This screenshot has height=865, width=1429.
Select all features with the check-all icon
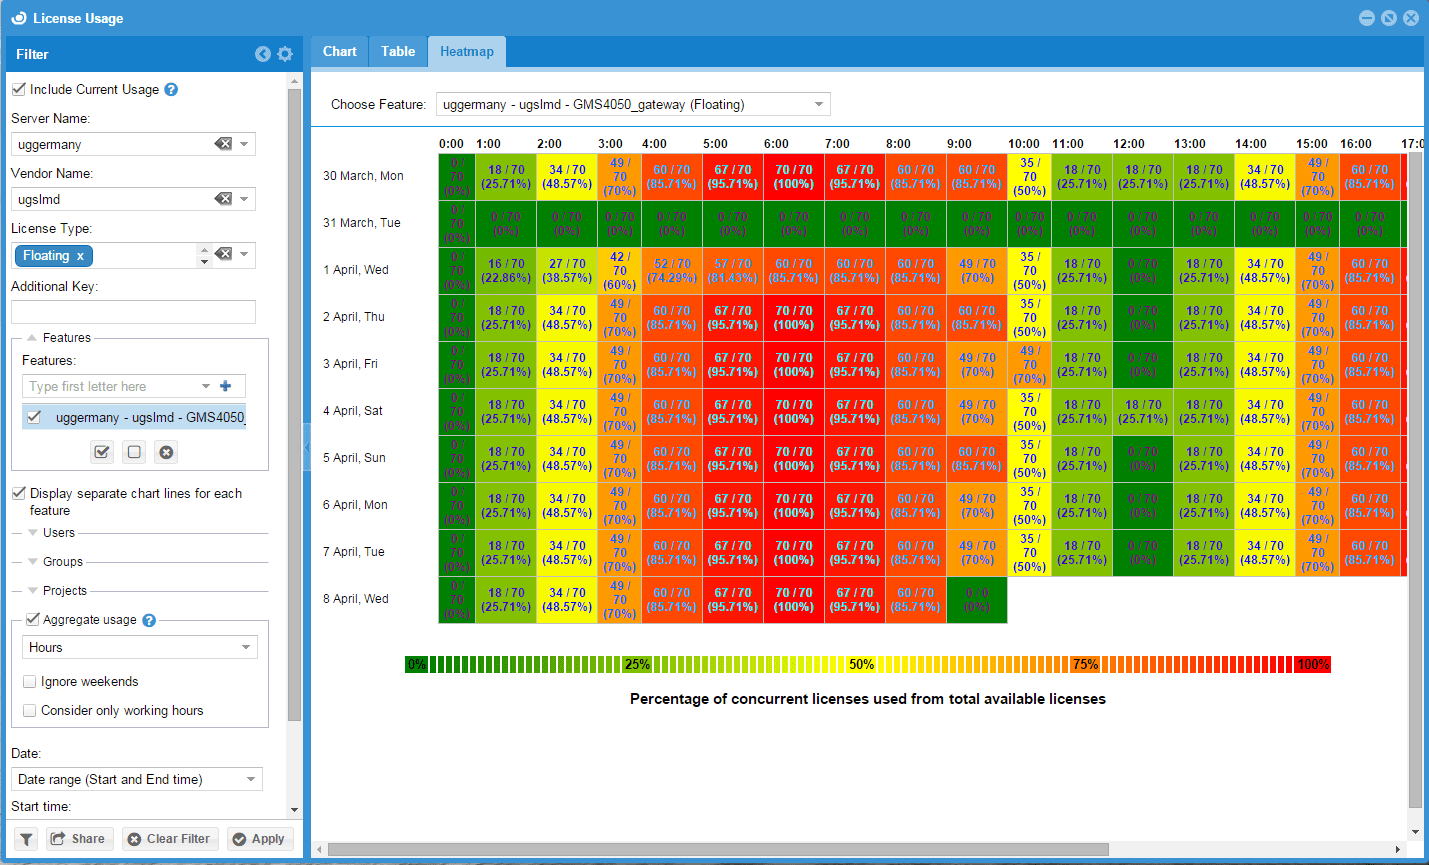(x=102, y=452)
